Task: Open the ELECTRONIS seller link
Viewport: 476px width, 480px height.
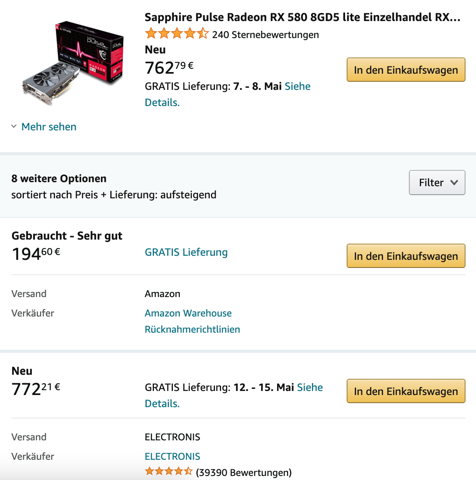Action: point(172,456)
